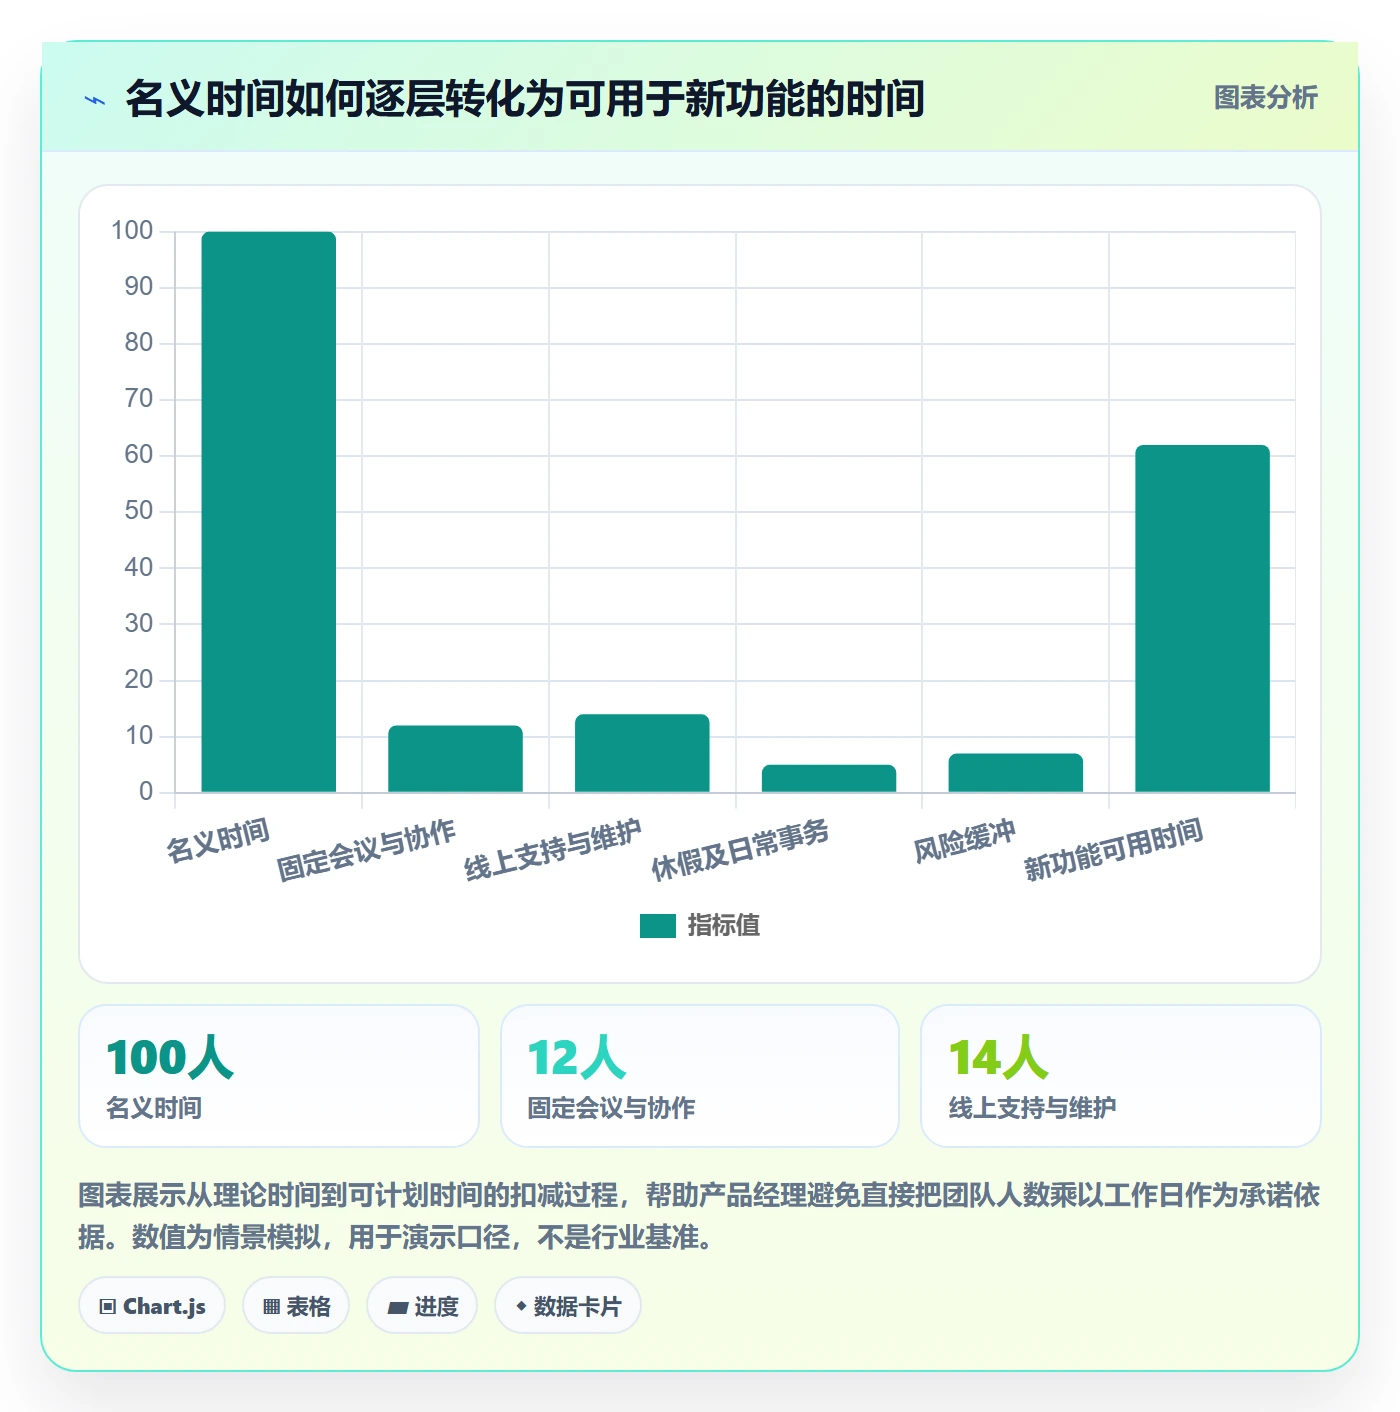The height and width of the screenshot is (1412, 1400).
Task: Toggle the 指标值 legend color box
Action: 658,926
